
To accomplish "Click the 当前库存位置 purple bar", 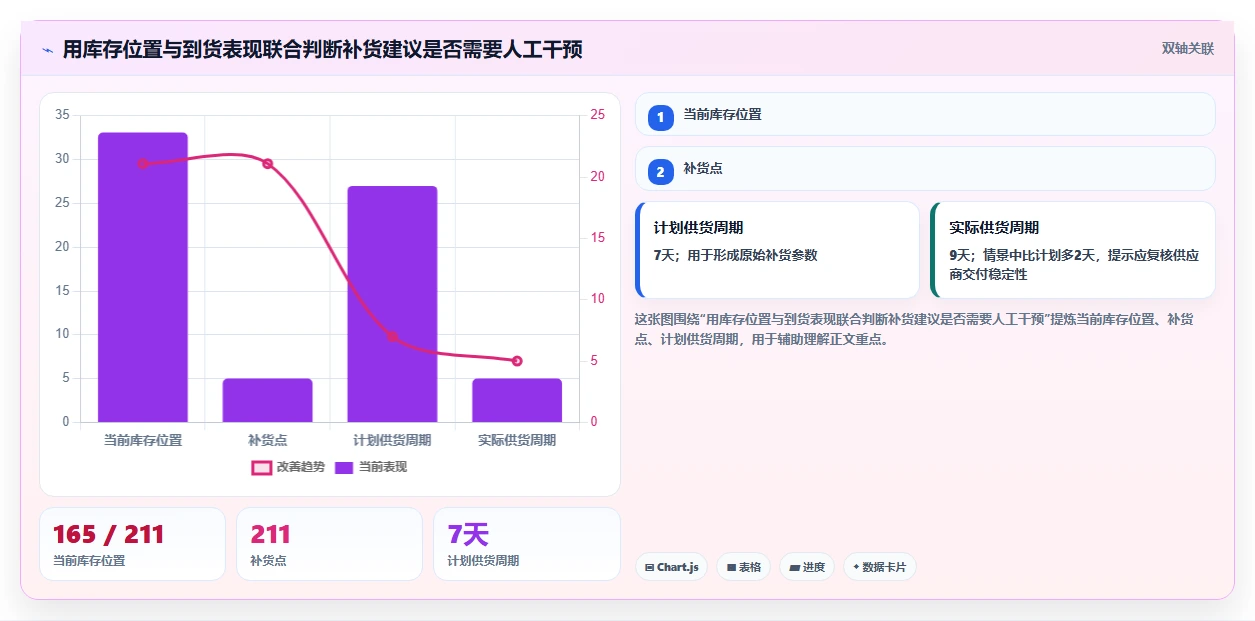I will click(142, 277).
